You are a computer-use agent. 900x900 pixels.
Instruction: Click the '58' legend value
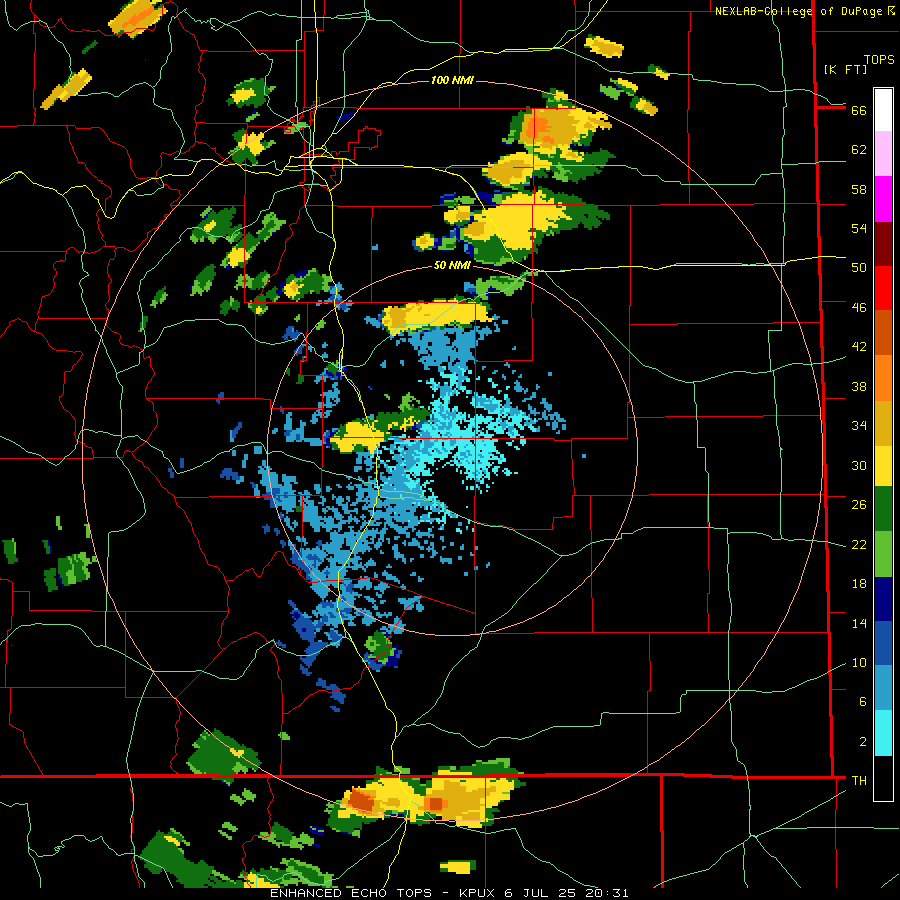[859, 189]
